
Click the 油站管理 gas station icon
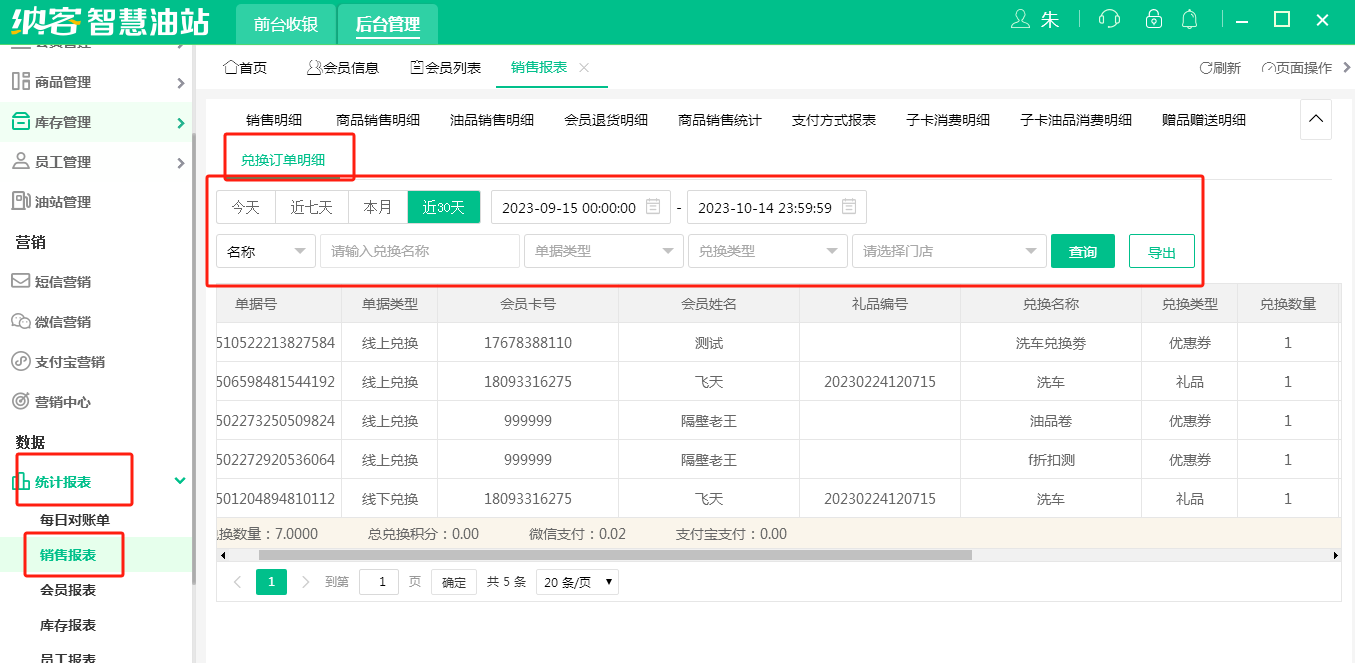[x=20, y=202]
